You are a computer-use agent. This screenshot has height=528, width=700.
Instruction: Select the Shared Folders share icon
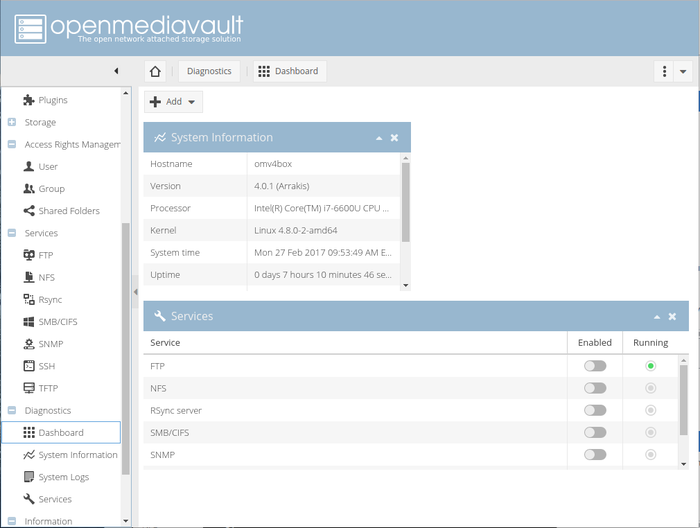click(x=29, y=211)
